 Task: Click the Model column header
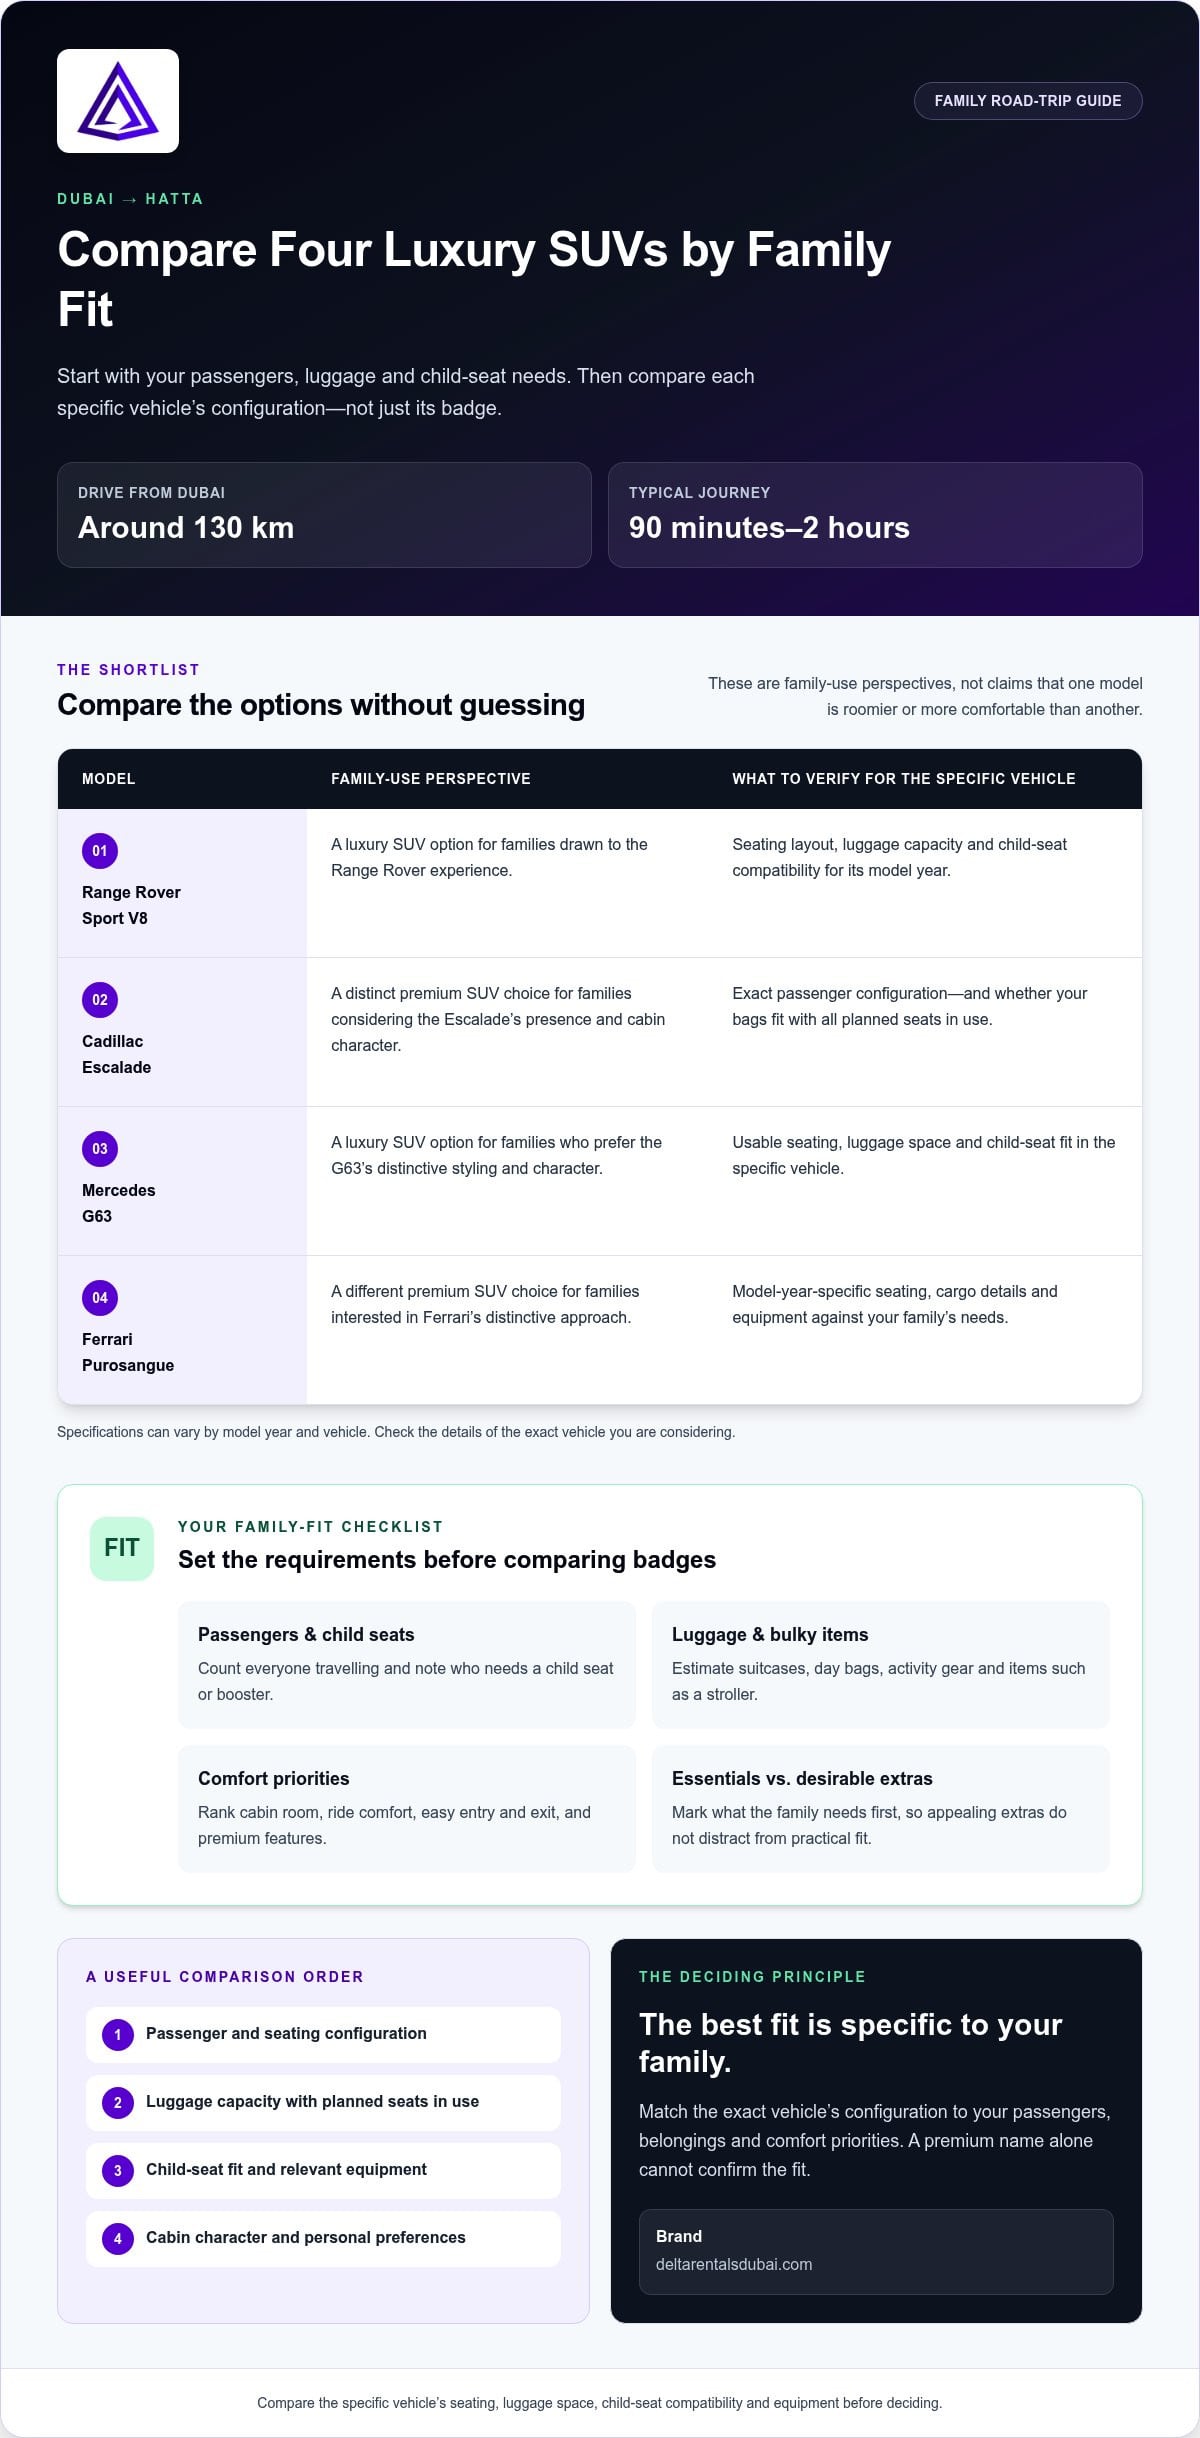tap(109, 779)
